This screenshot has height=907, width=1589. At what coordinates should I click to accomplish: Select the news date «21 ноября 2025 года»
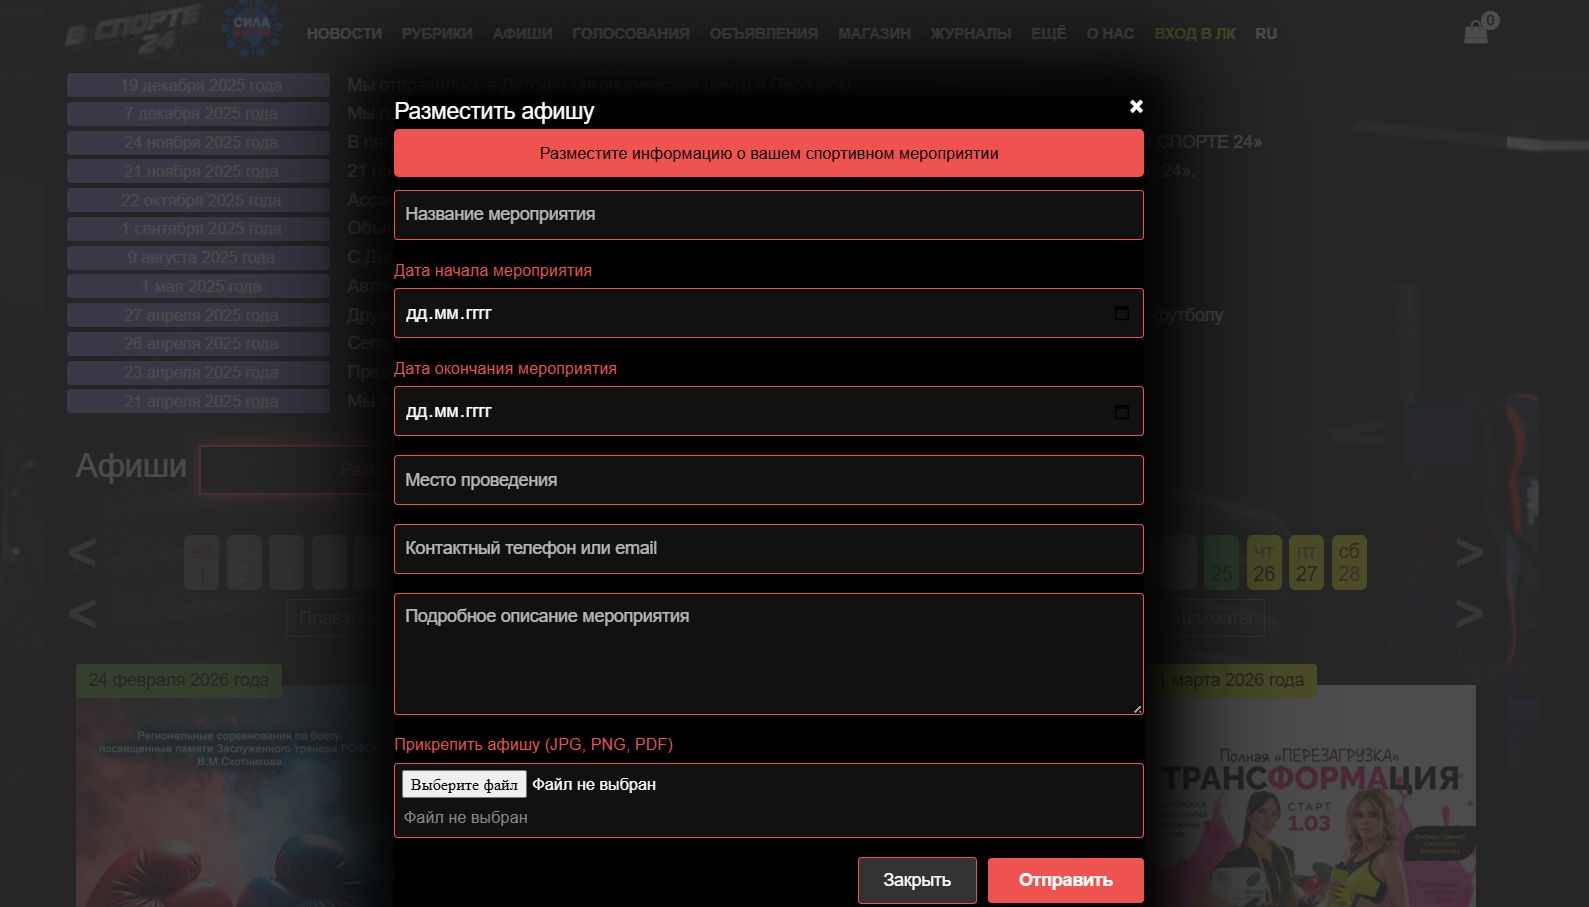tap(199, 171)
